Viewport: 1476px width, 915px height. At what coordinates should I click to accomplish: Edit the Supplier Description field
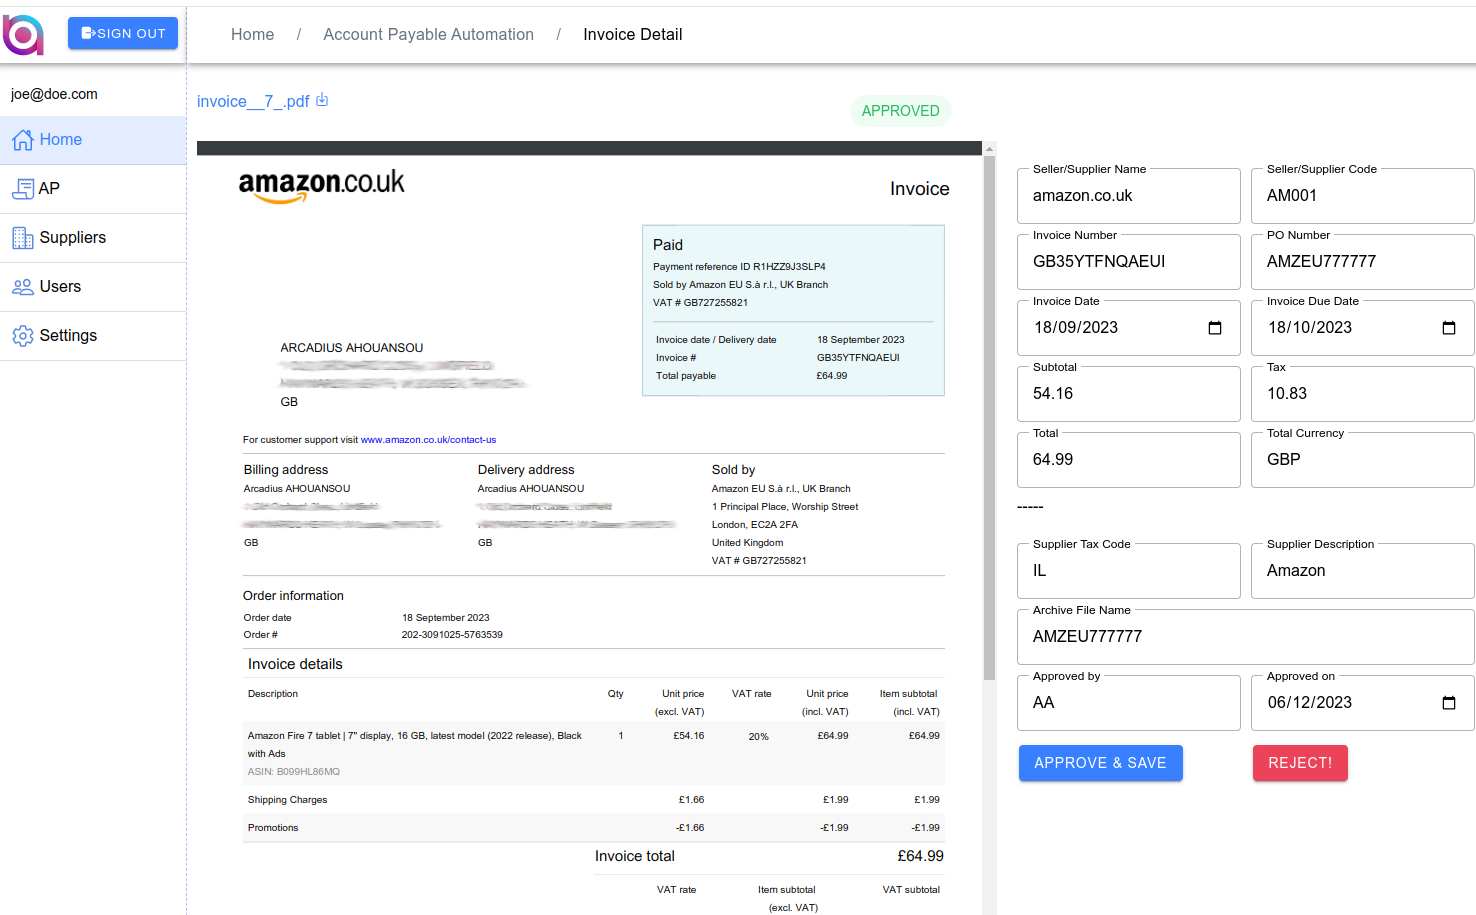click(x=1363, y=571)
